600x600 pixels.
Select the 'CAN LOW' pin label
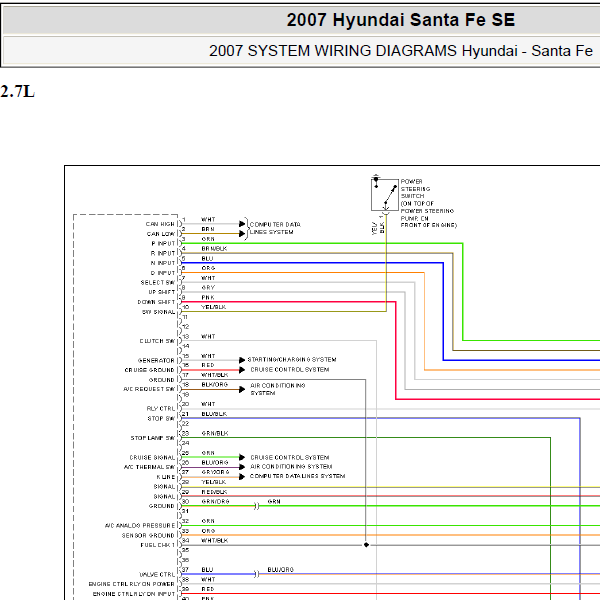tap(161, 234)
